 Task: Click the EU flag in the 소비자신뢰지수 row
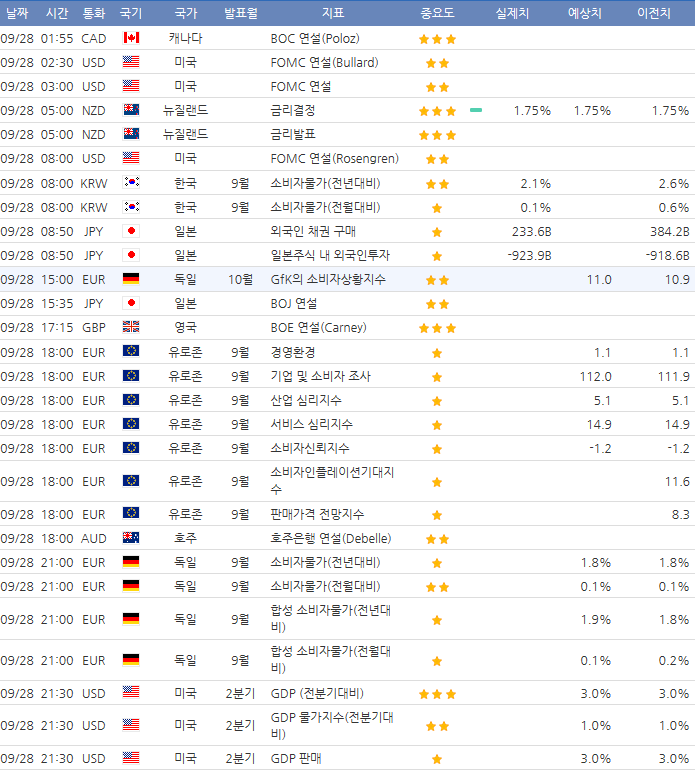pyautogui.click(x=131, y=448)
